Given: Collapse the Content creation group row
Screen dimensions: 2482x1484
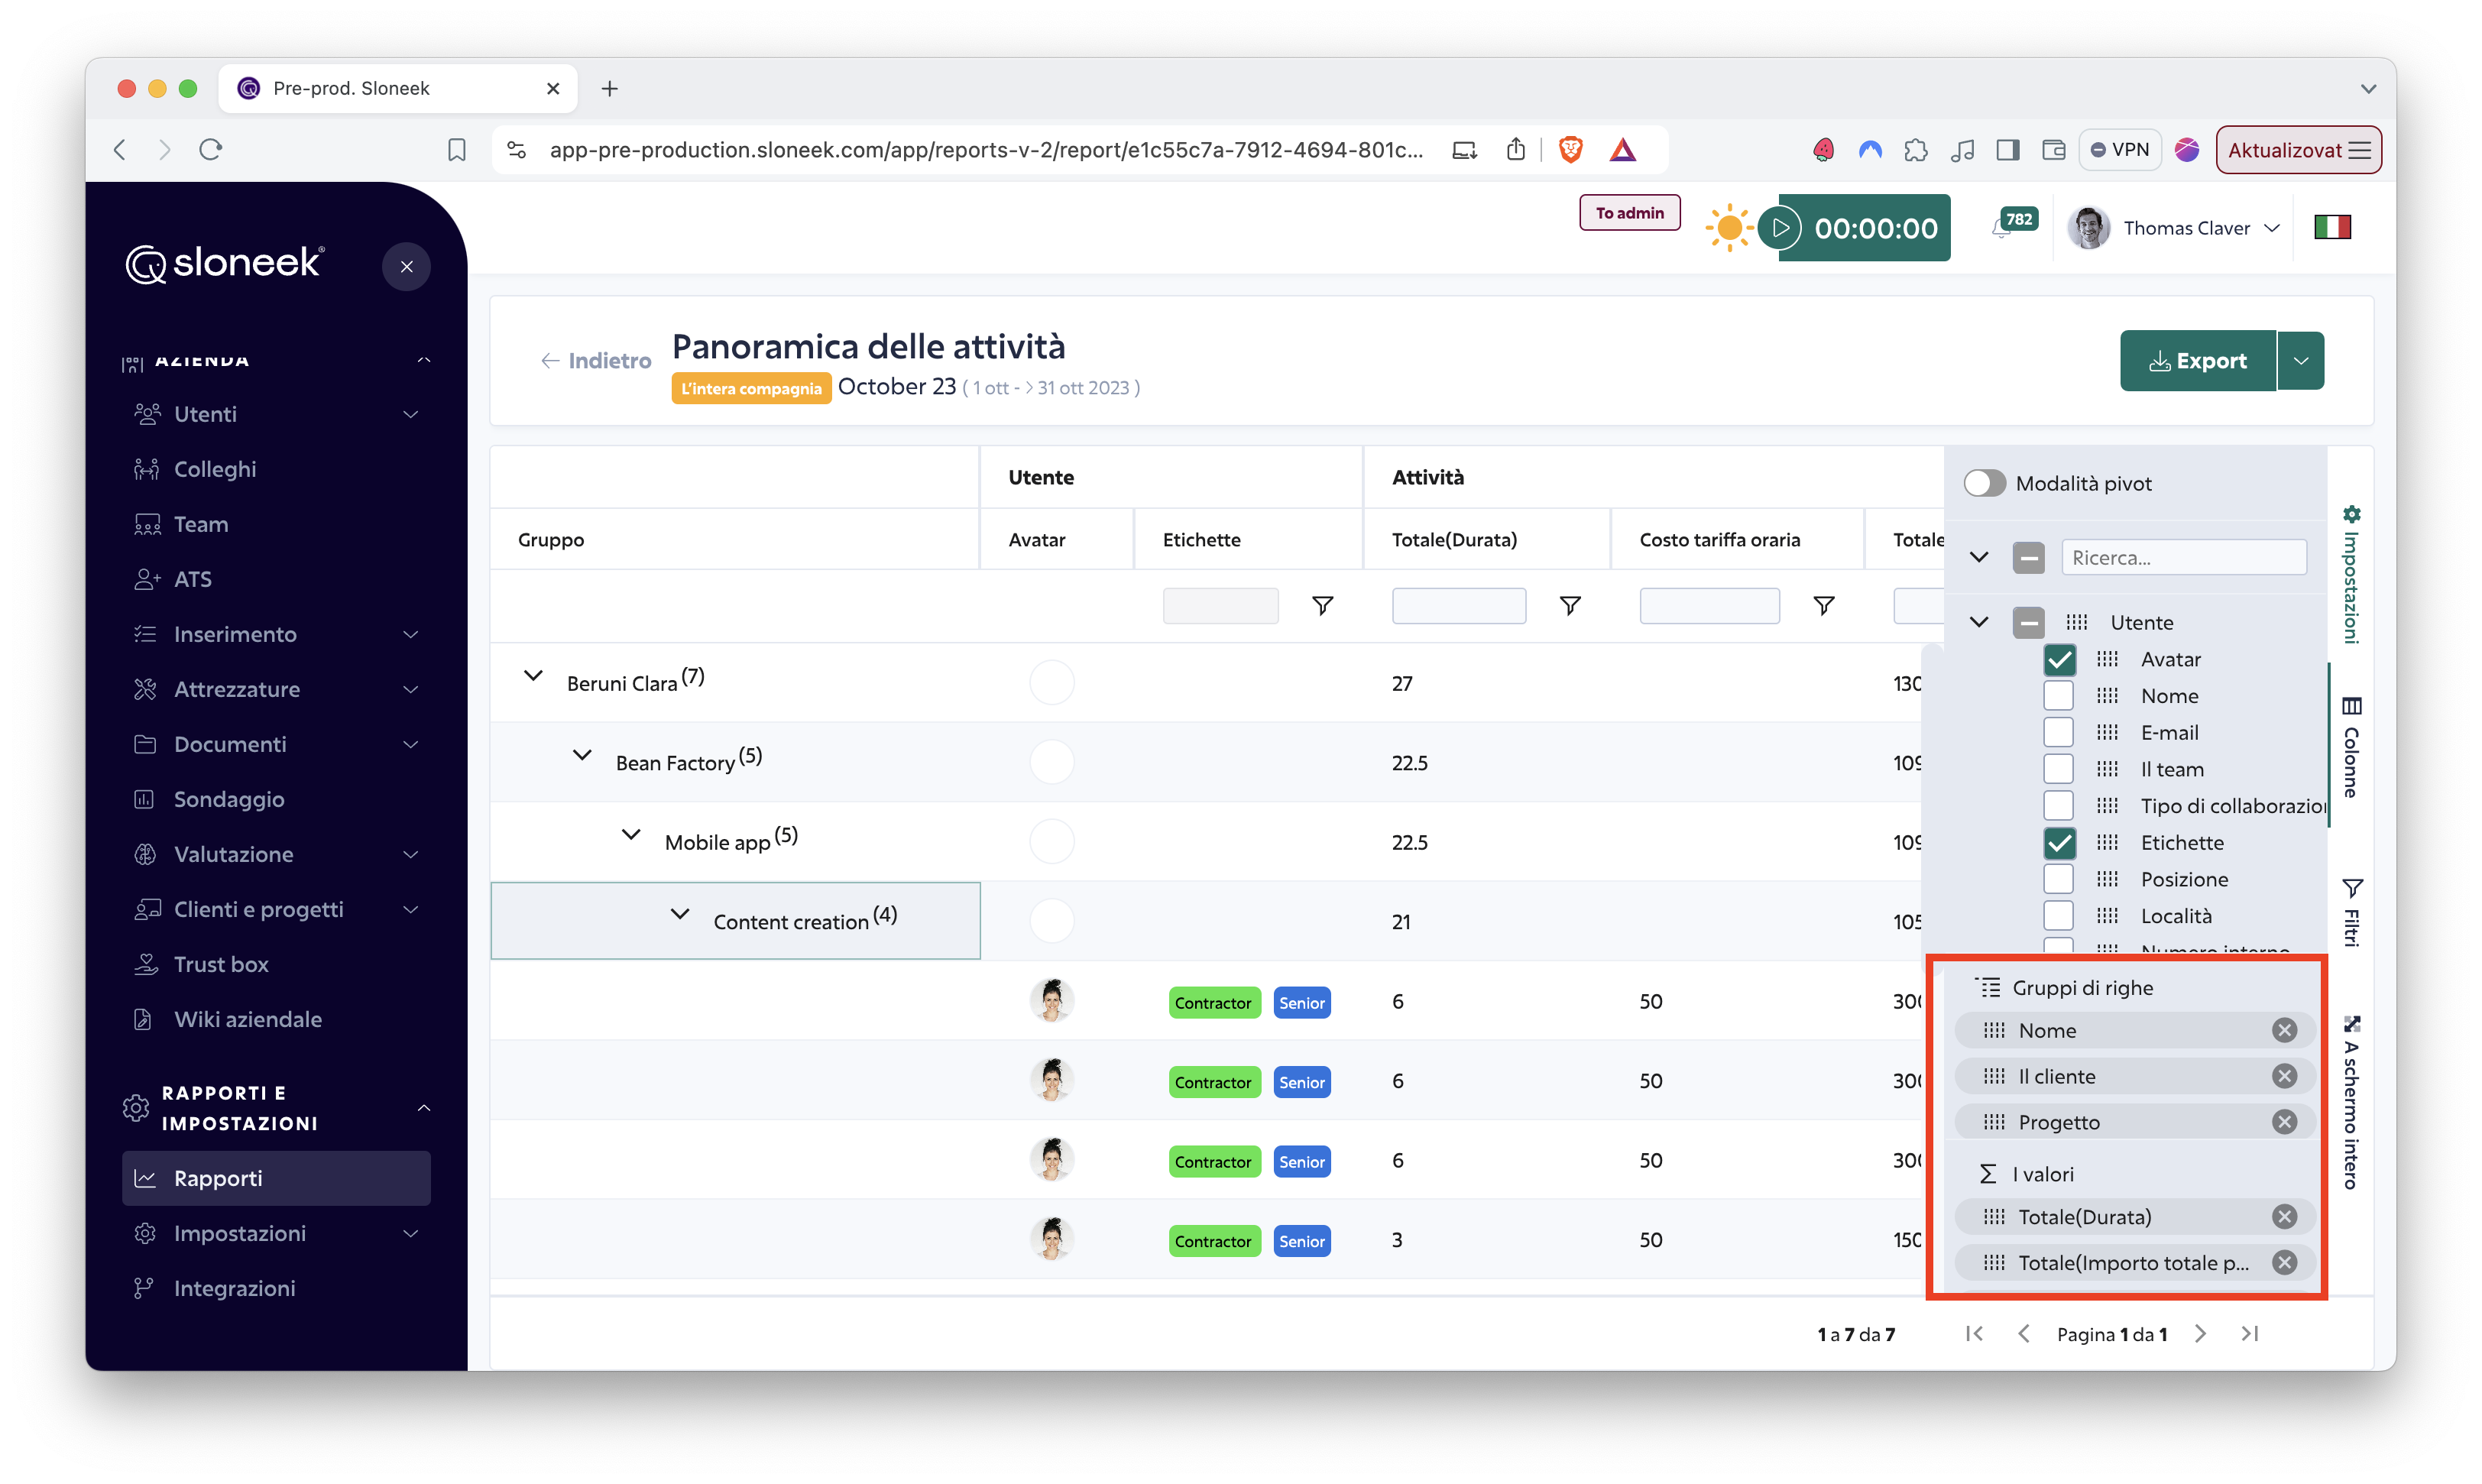Looking at the screenshot, I should pos(680,914).
